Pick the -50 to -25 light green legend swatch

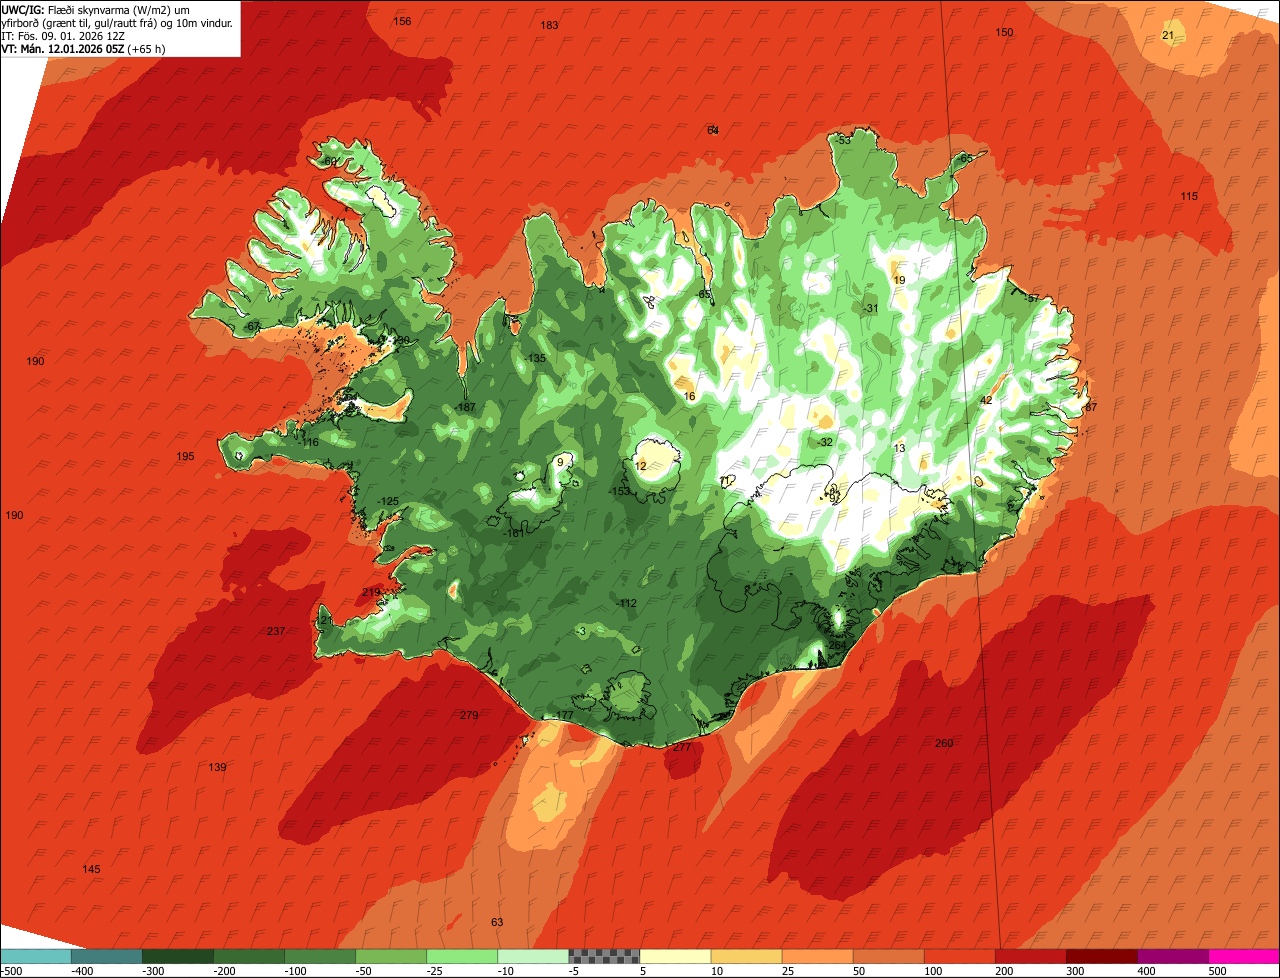tap(391, 956)
